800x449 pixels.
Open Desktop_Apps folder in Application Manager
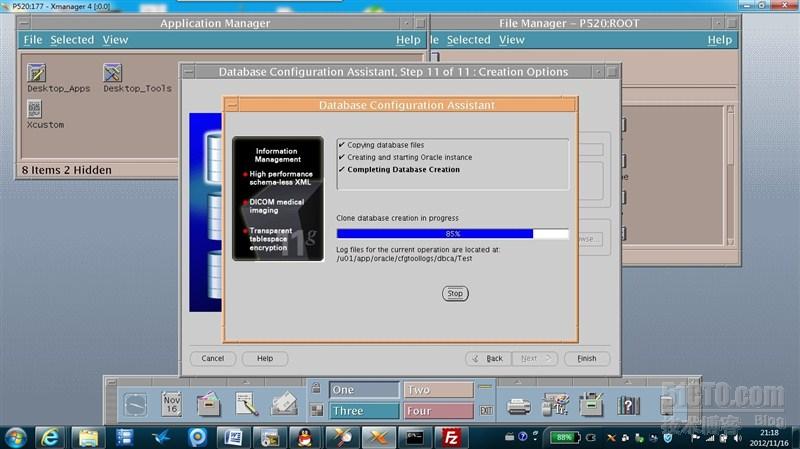[x=37, y=73]
